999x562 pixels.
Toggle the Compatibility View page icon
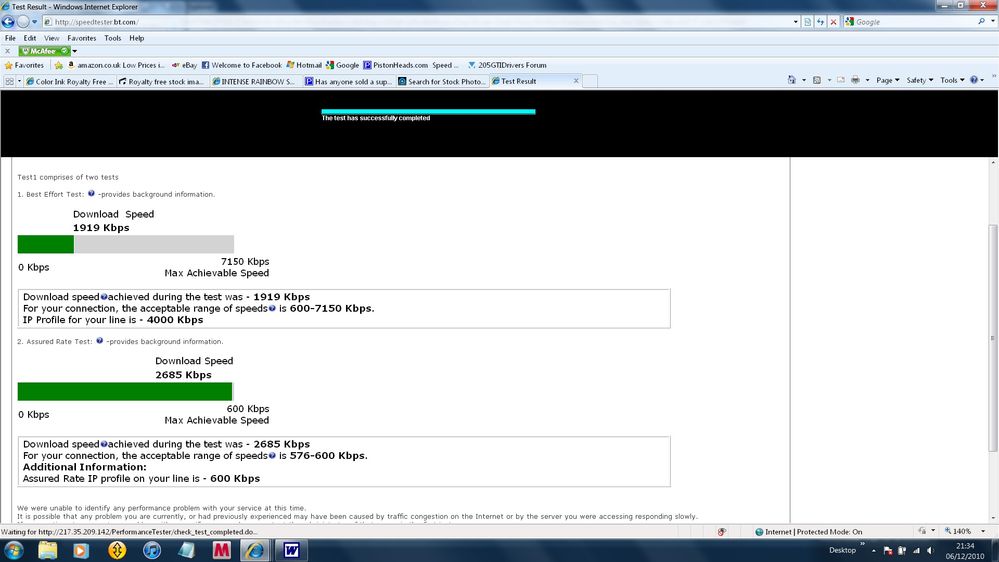point(808,22)
